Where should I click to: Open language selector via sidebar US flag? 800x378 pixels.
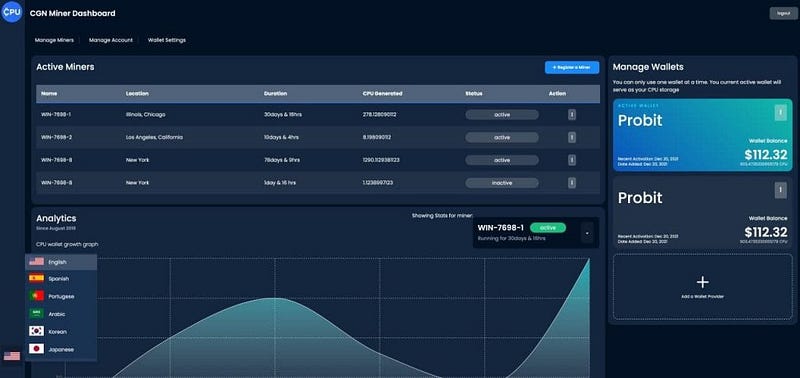[11, 356]
